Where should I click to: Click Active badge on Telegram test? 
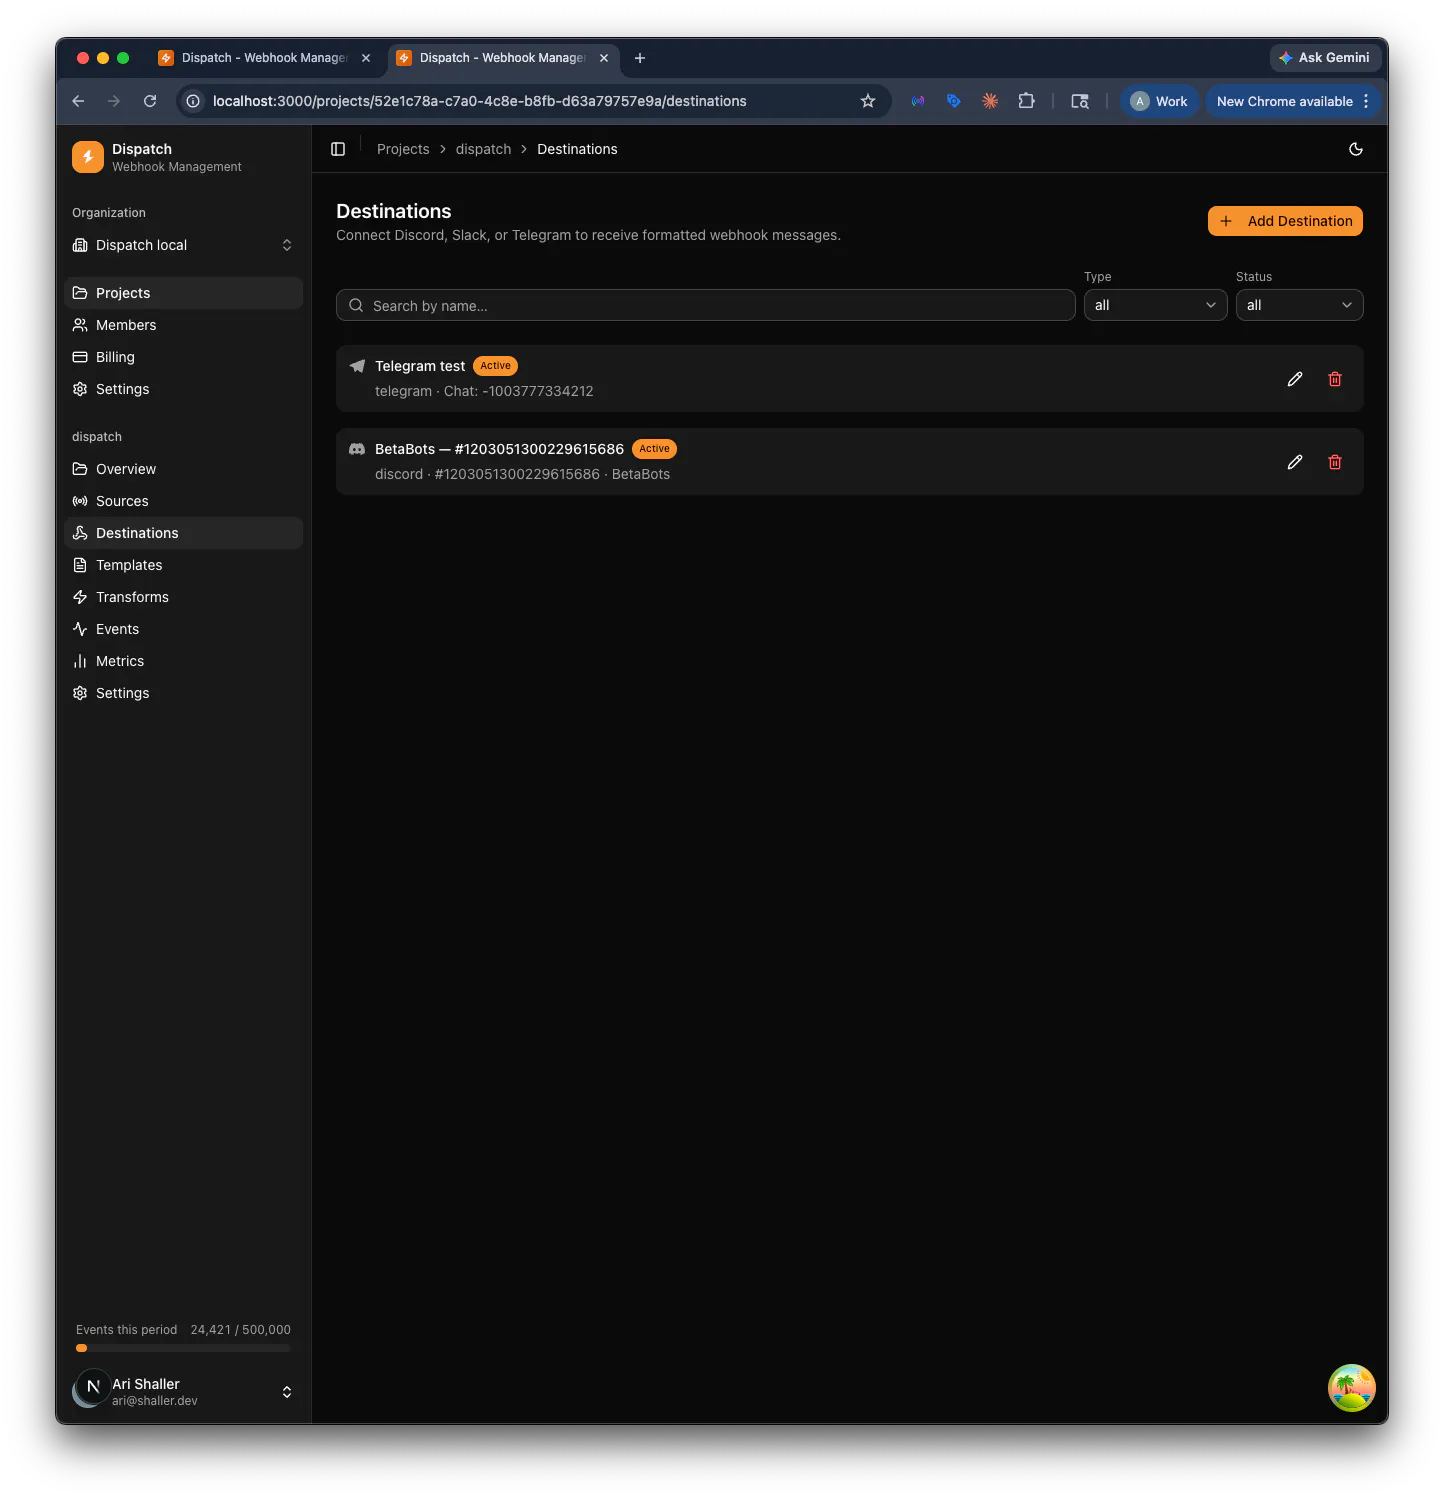point(495,366)
